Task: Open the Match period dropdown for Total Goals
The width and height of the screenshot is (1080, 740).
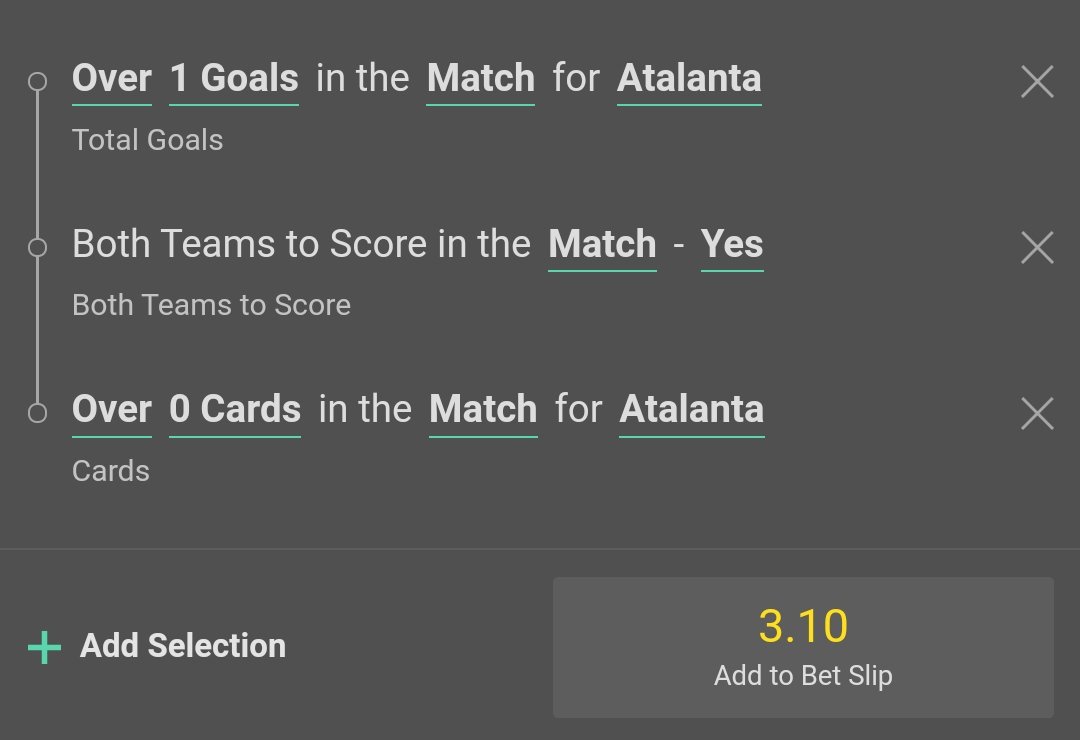Action: click(x=481, y=79)
